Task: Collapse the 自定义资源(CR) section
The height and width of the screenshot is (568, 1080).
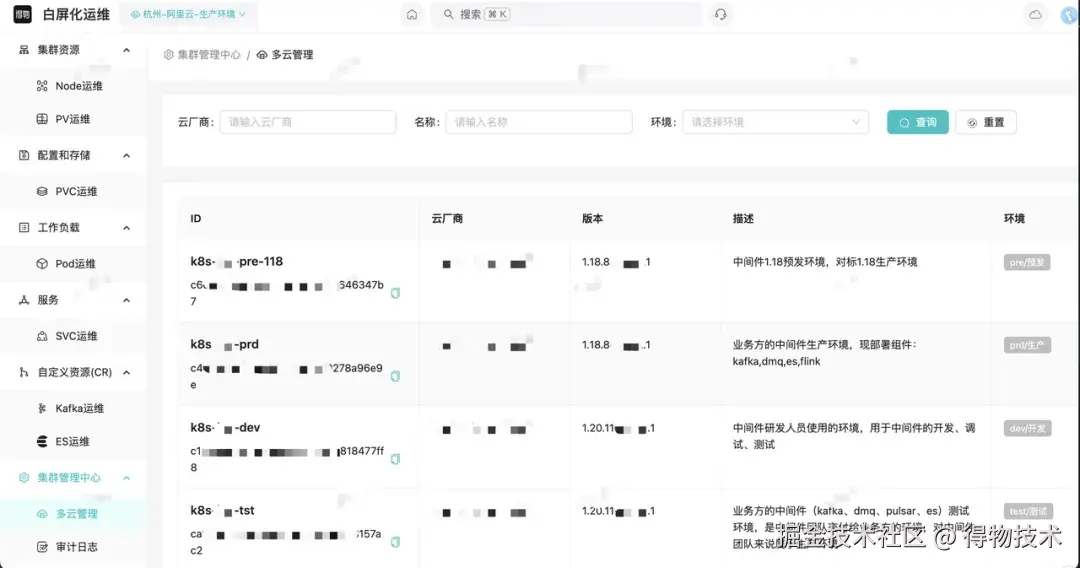Action: coord(127,372)
